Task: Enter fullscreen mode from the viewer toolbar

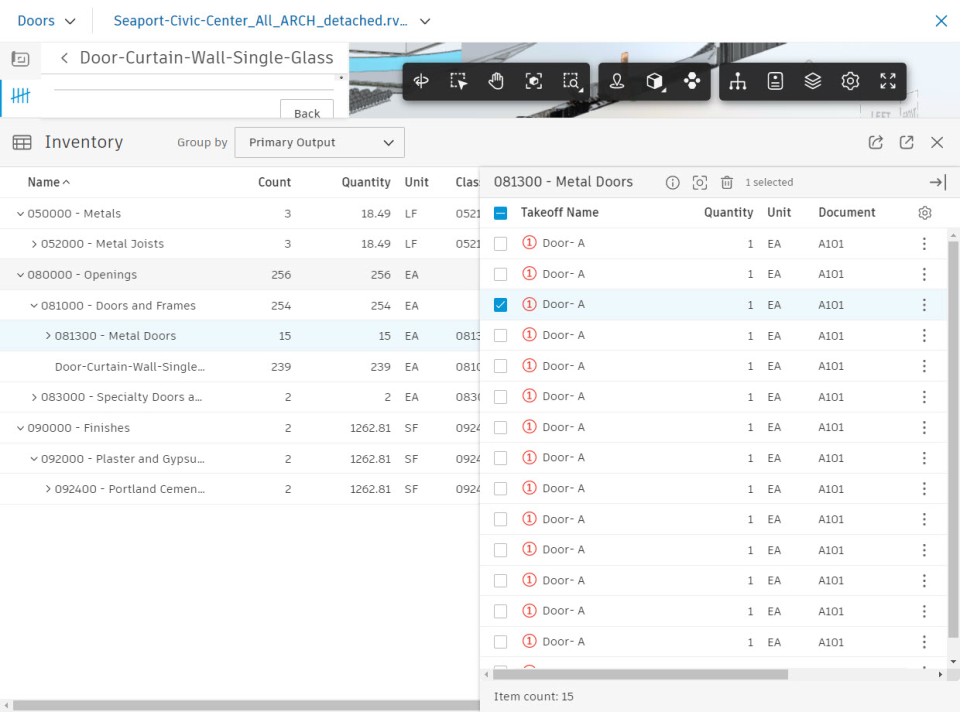Action: click(888, 81)
